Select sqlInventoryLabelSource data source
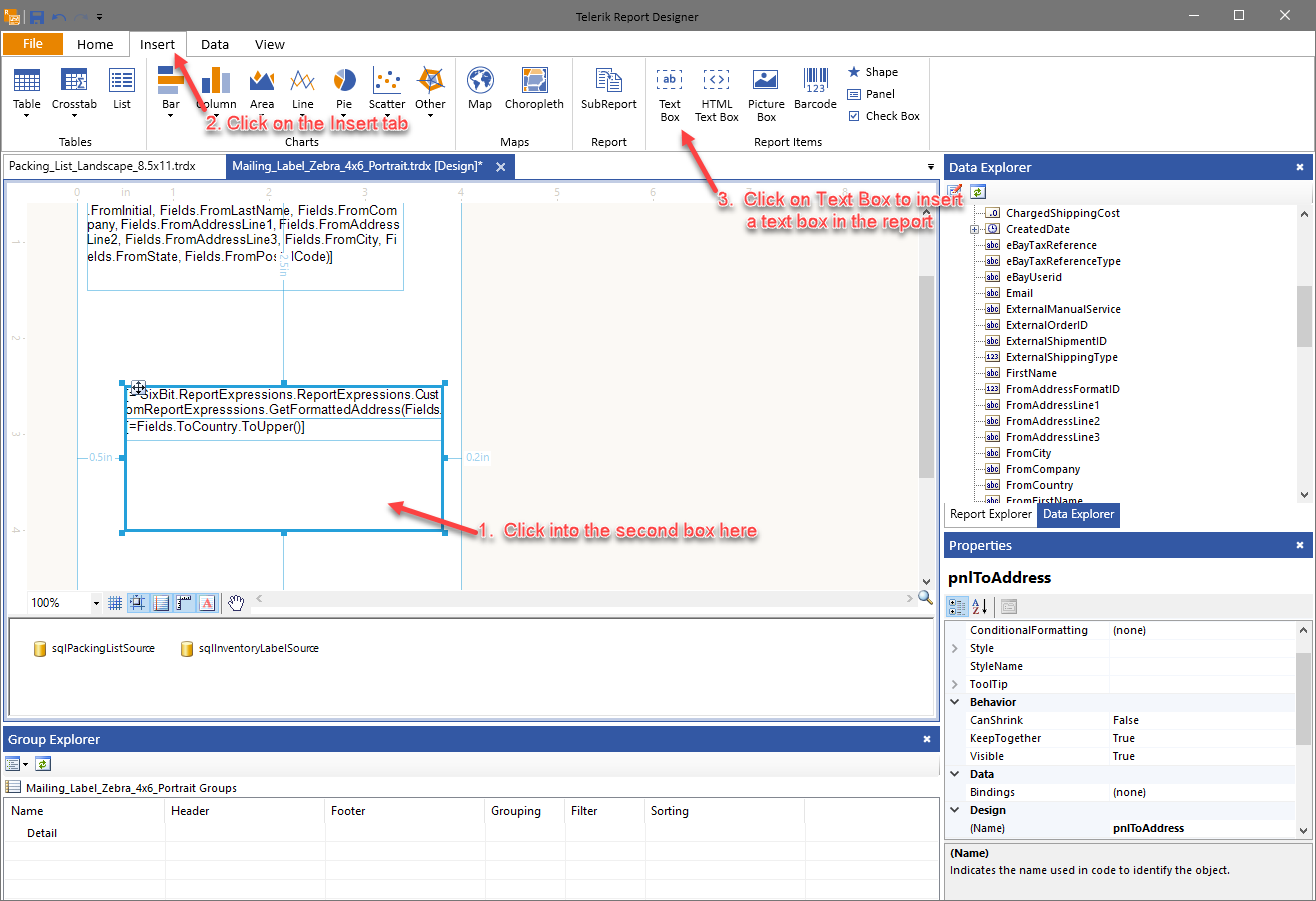Viewport: 1316px width, 901px height. [249, 648]
